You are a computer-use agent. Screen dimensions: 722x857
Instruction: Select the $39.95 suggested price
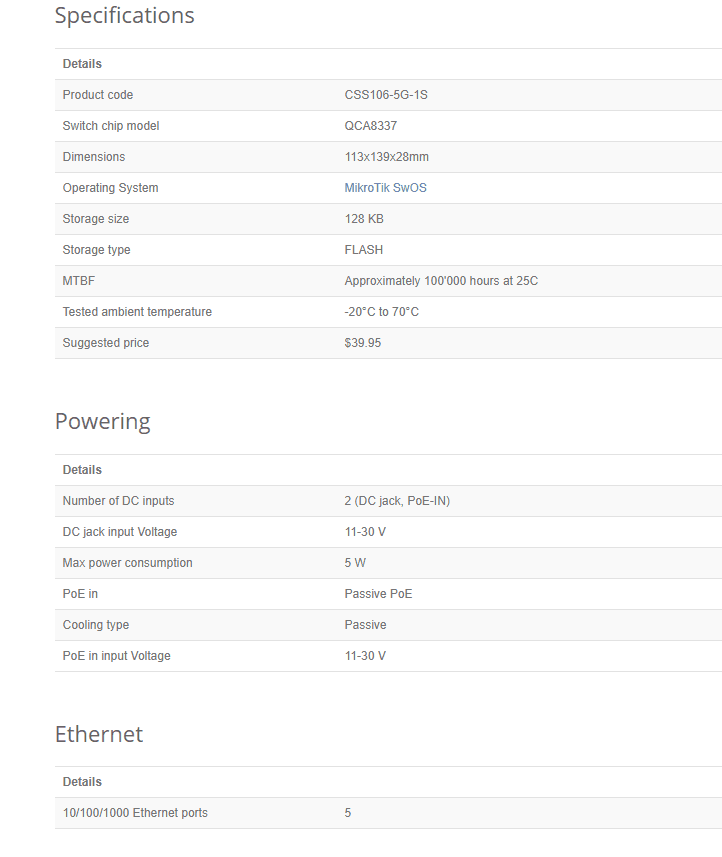tap(362, 343)
